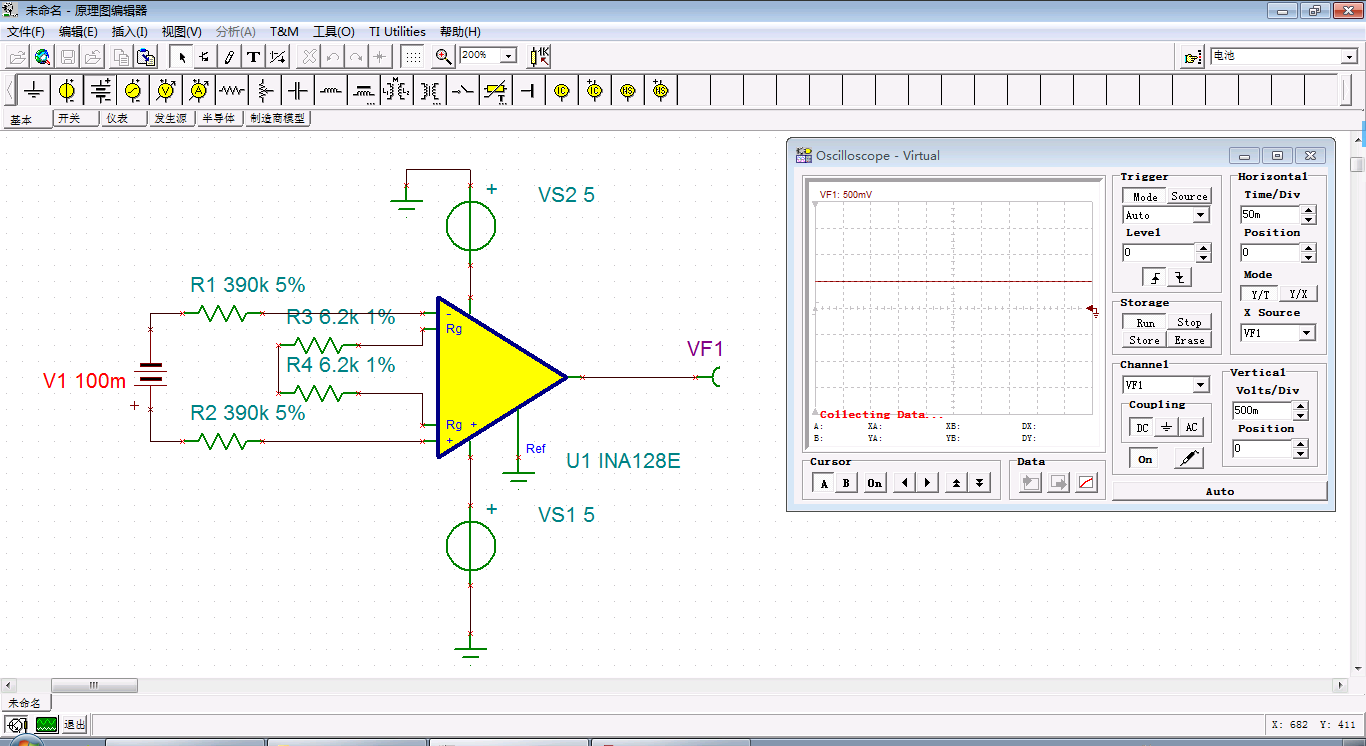The width and height of the screenshot is (1366, 746).
Task: Select falling edge trigger slope
Action: click(1181, 279)
